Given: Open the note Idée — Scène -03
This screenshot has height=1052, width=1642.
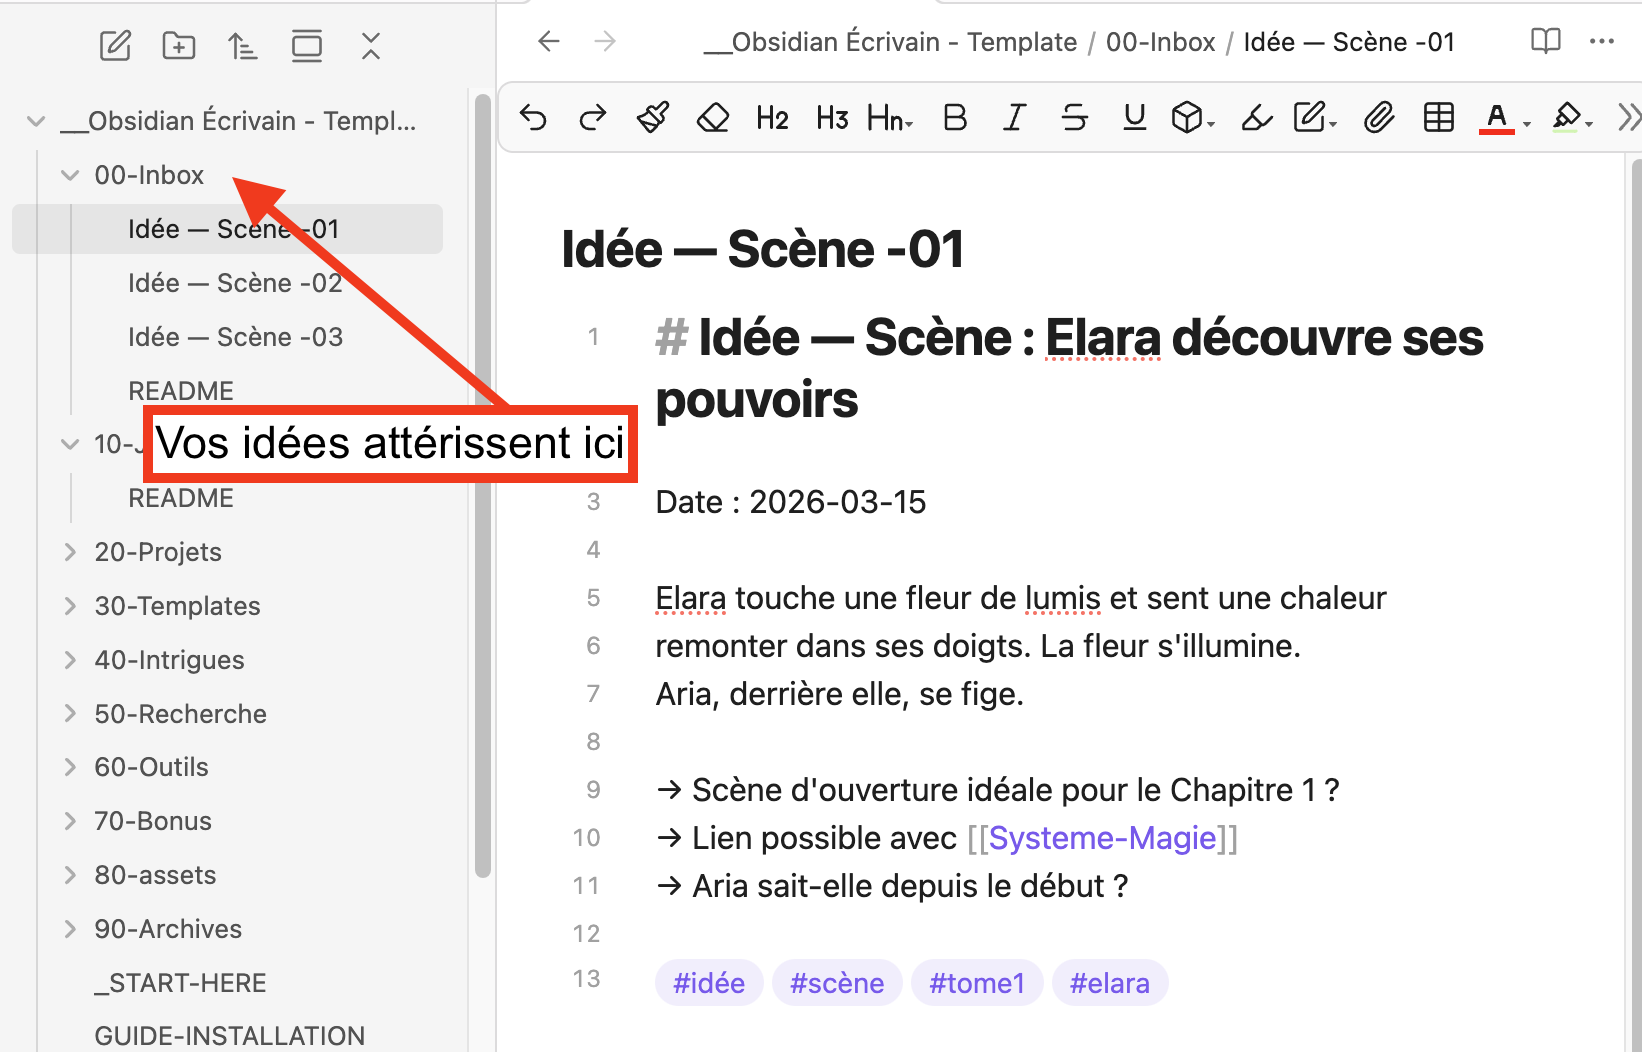Looking at the screenshot, I should 235,337.
